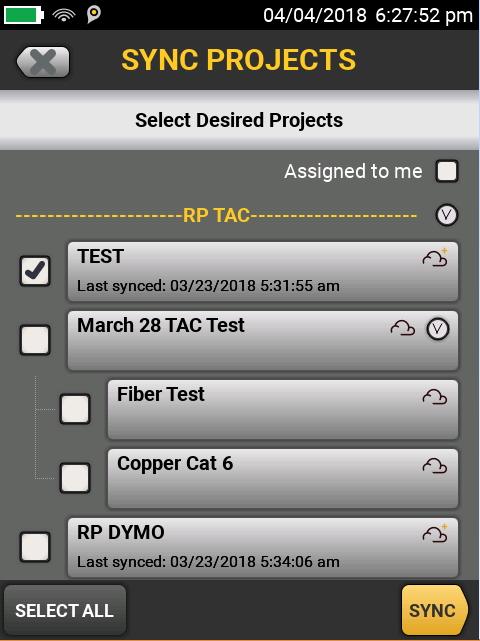Tap the Wi-Fi signal icon
Viewport: 480px width, 641px height.
point(64,15)
